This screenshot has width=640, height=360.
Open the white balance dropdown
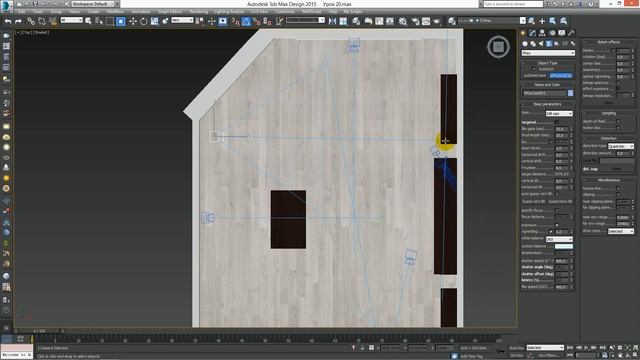coord(559,239)
